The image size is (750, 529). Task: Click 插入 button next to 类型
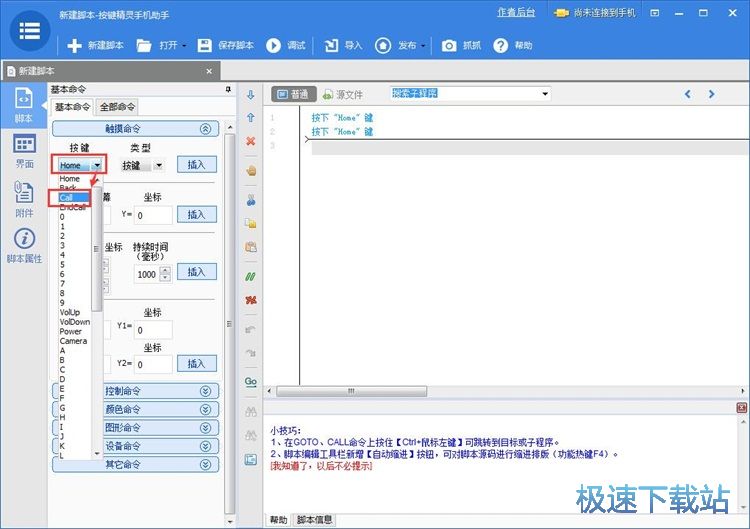click(x=197, y=165)
